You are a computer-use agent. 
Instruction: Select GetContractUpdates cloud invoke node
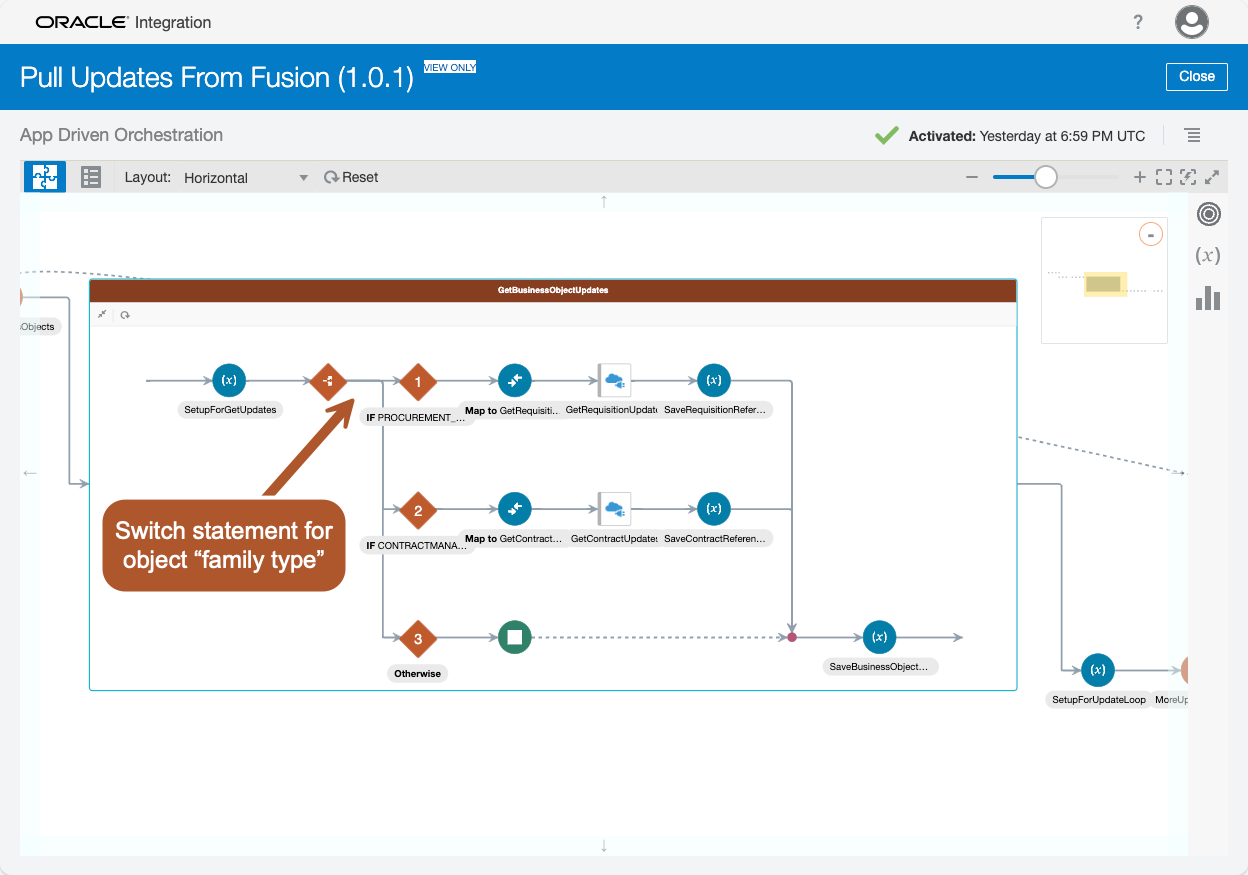coord(613,509)
